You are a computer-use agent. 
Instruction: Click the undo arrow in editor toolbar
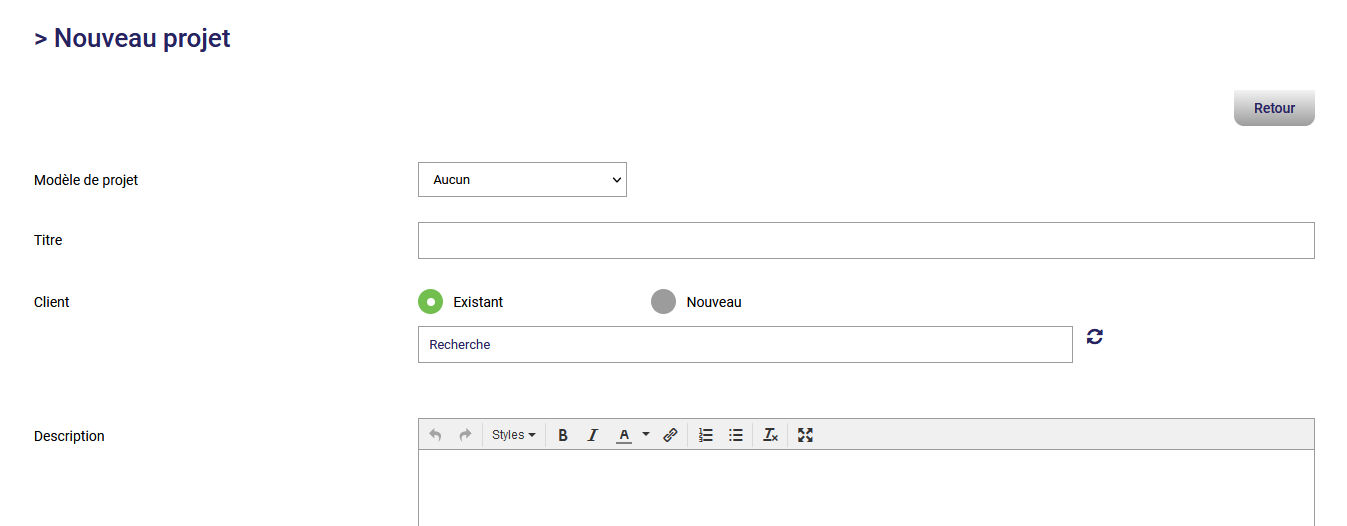[x=435, y=435]
